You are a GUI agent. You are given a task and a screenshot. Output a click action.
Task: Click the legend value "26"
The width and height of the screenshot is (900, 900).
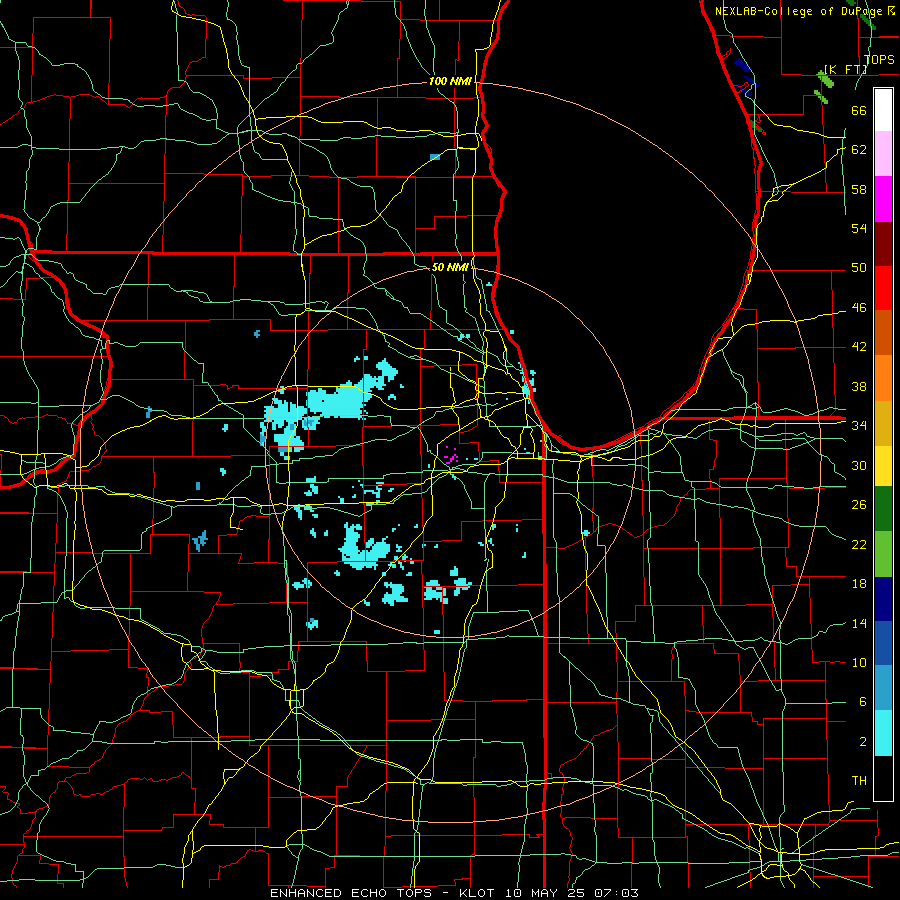point(859,505)
